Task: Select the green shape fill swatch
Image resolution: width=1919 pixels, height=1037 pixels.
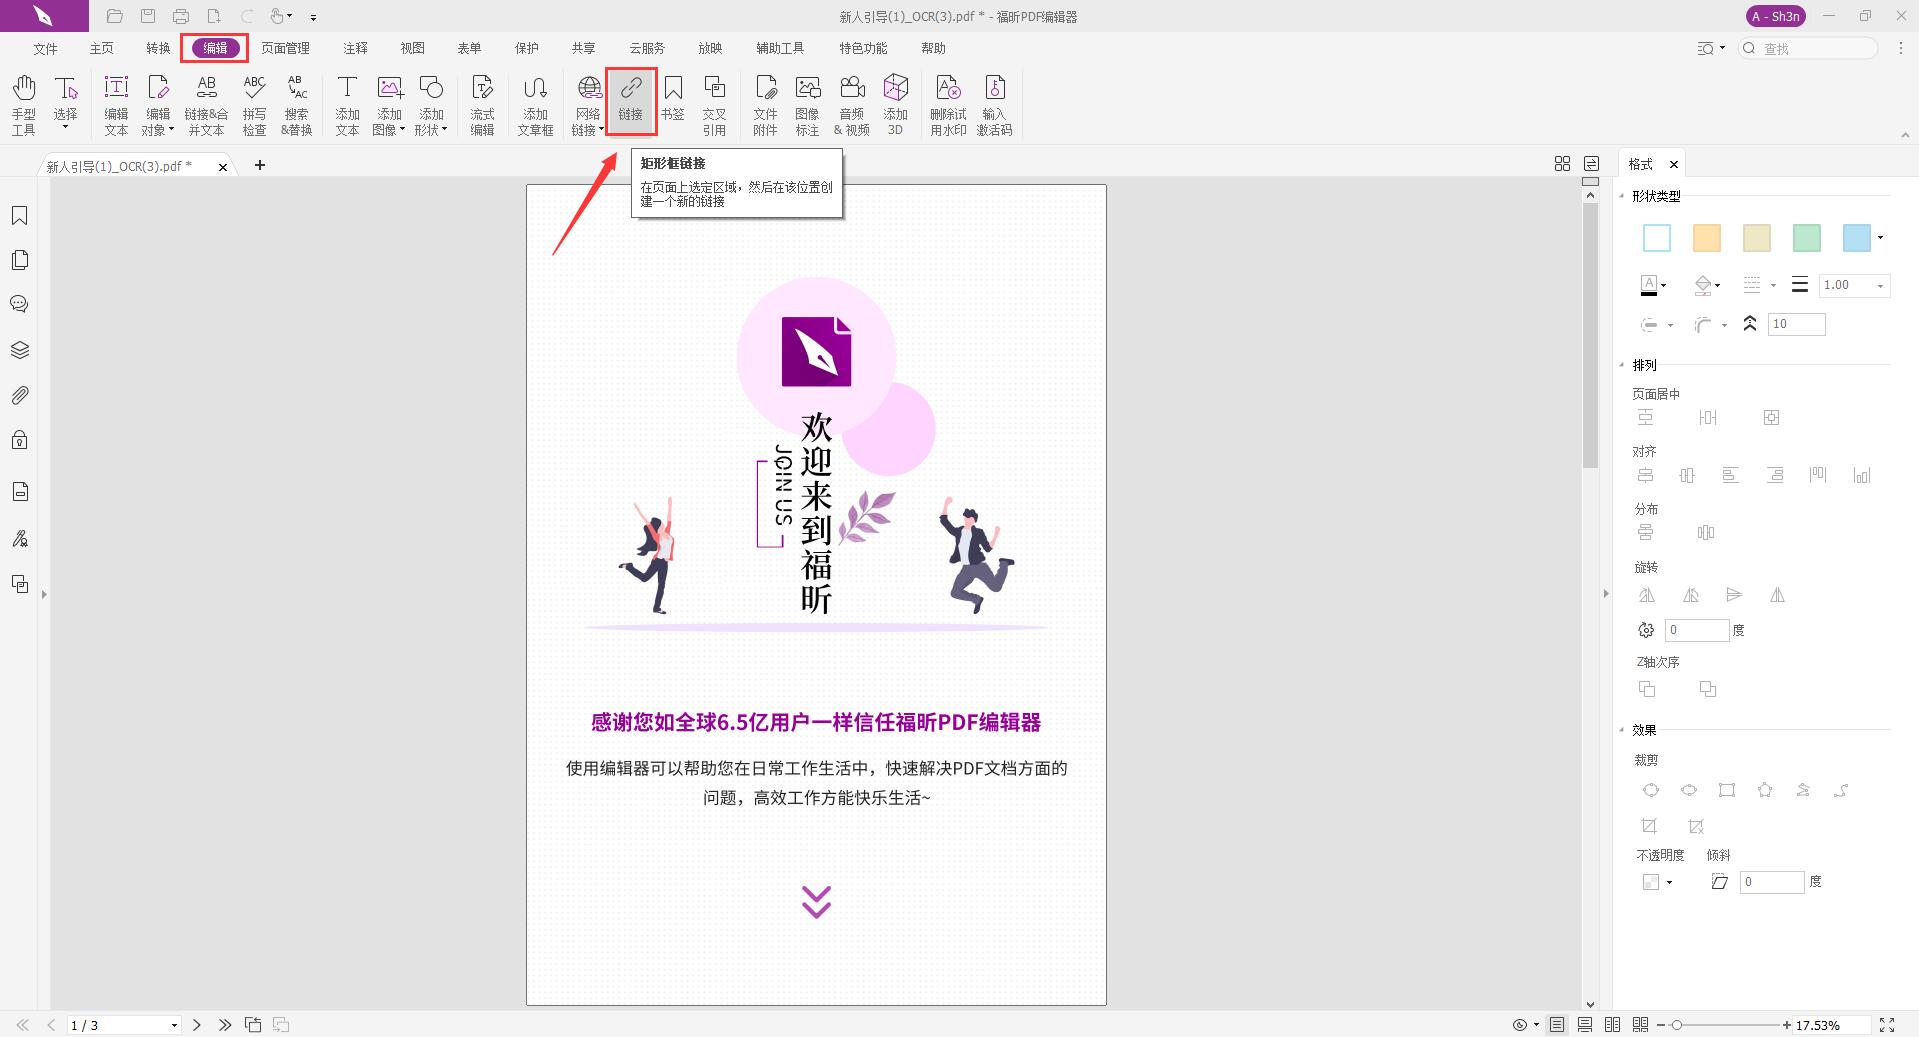Action: [x=1806, y=238]
